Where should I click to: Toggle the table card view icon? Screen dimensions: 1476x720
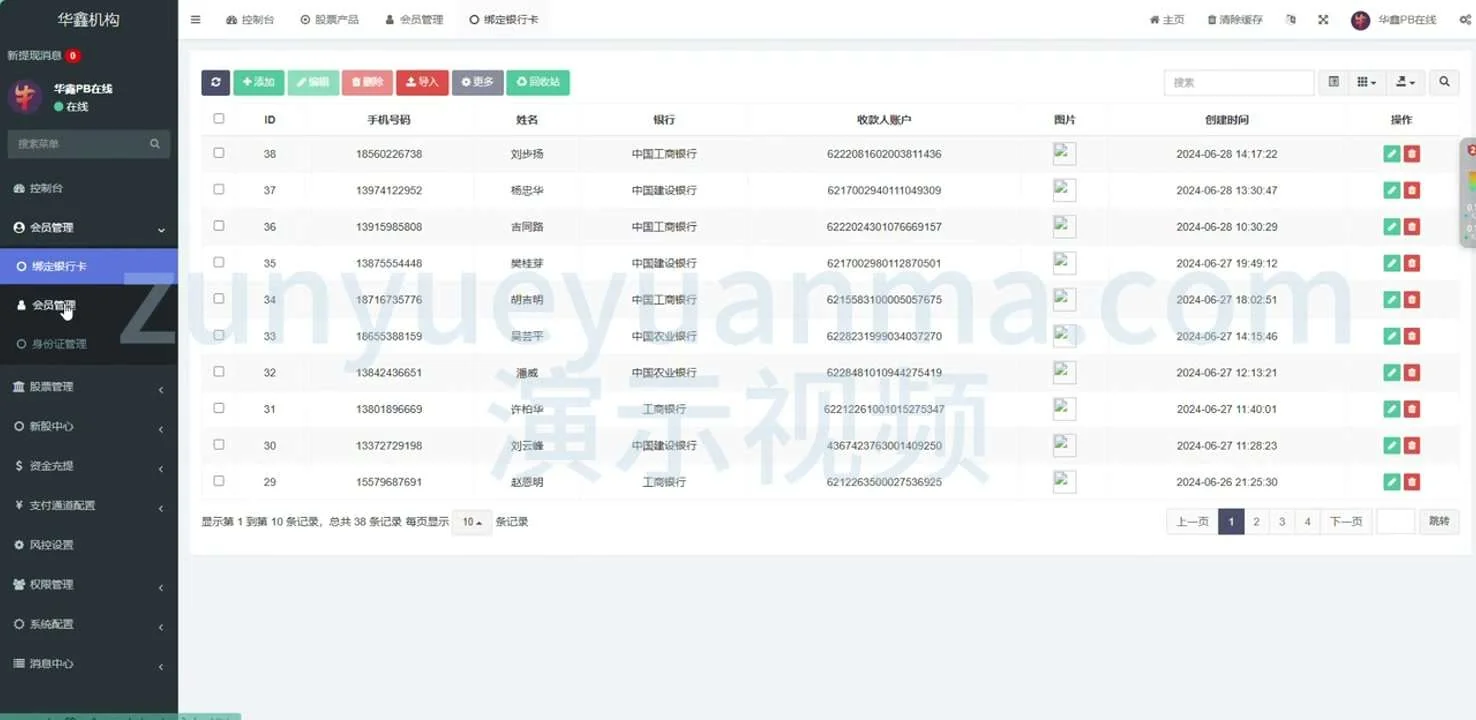1333,82
